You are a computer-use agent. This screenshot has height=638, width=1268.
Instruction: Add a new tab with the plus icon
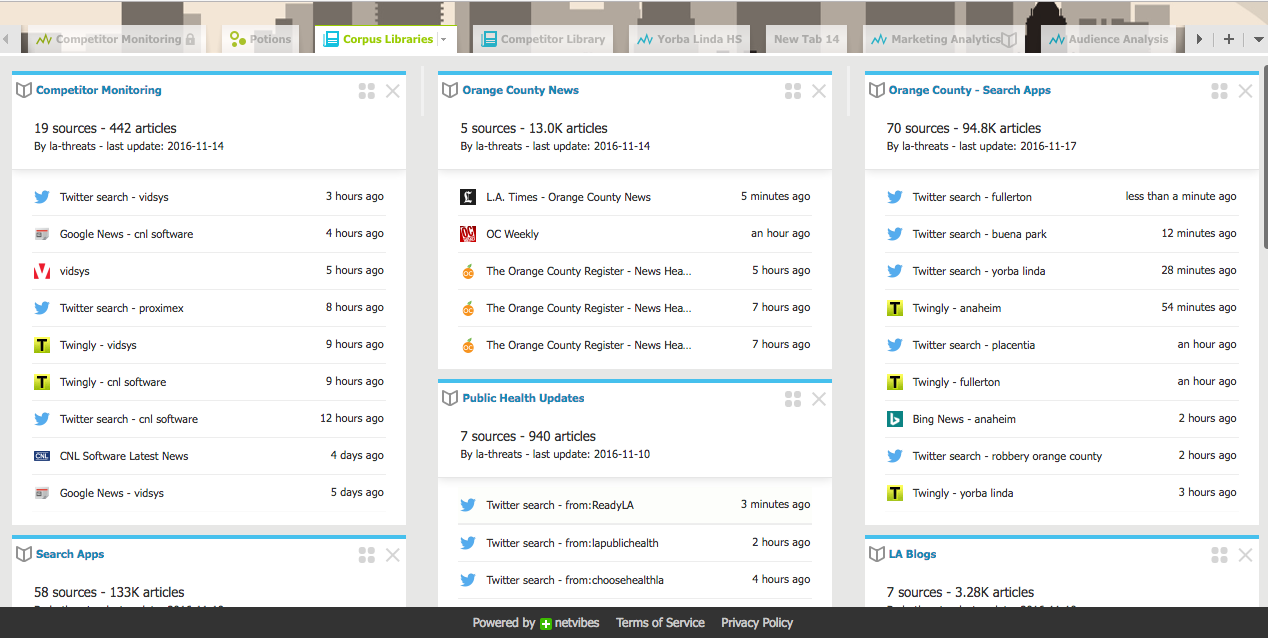click(x=1229, y=39)
